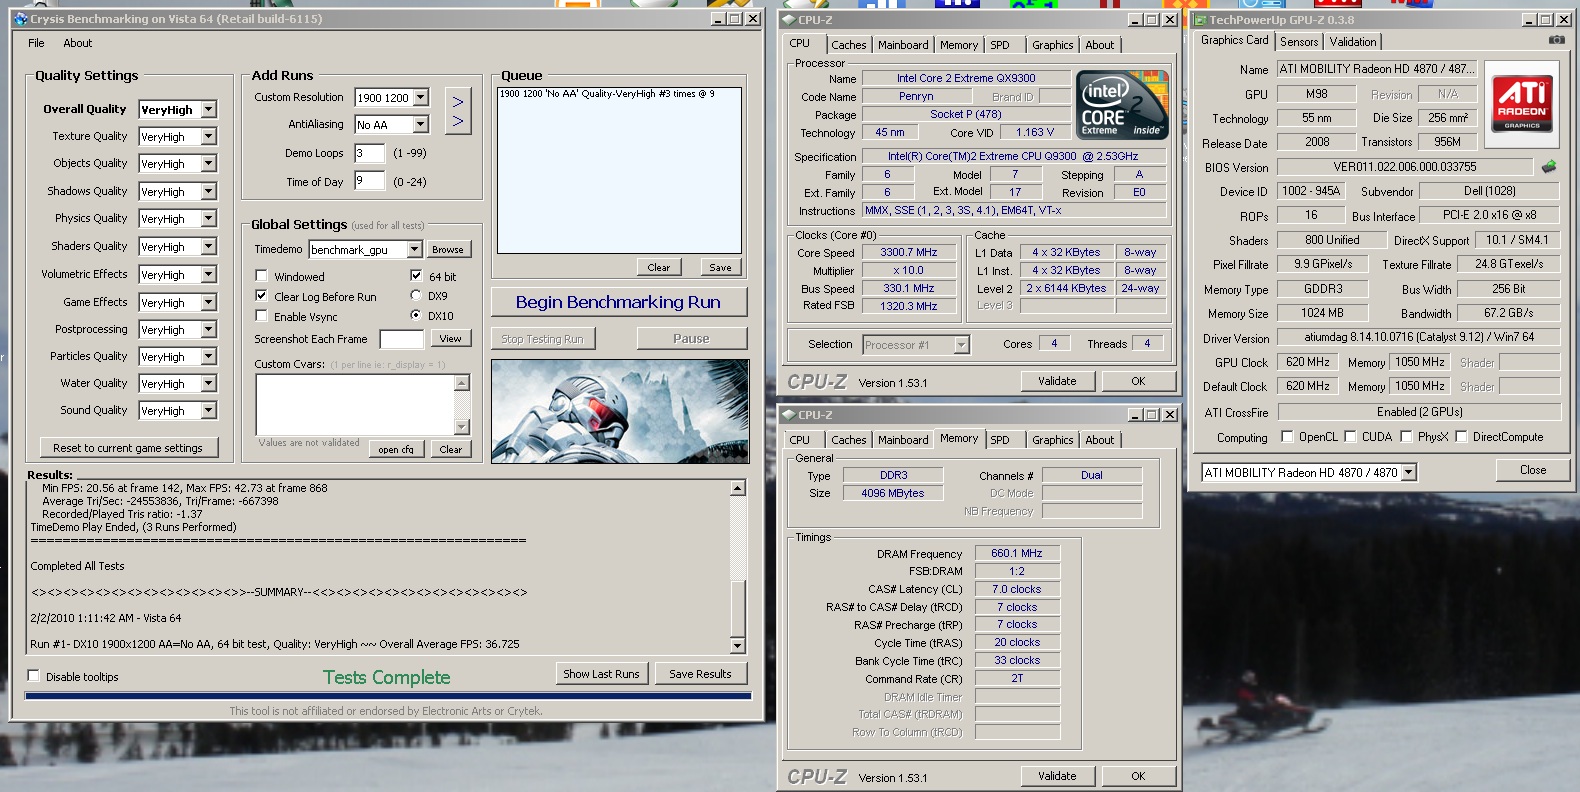Viewport: 1580px width, 792px height.
Task: Click the Save Results button
Action: tap(700, 674)
